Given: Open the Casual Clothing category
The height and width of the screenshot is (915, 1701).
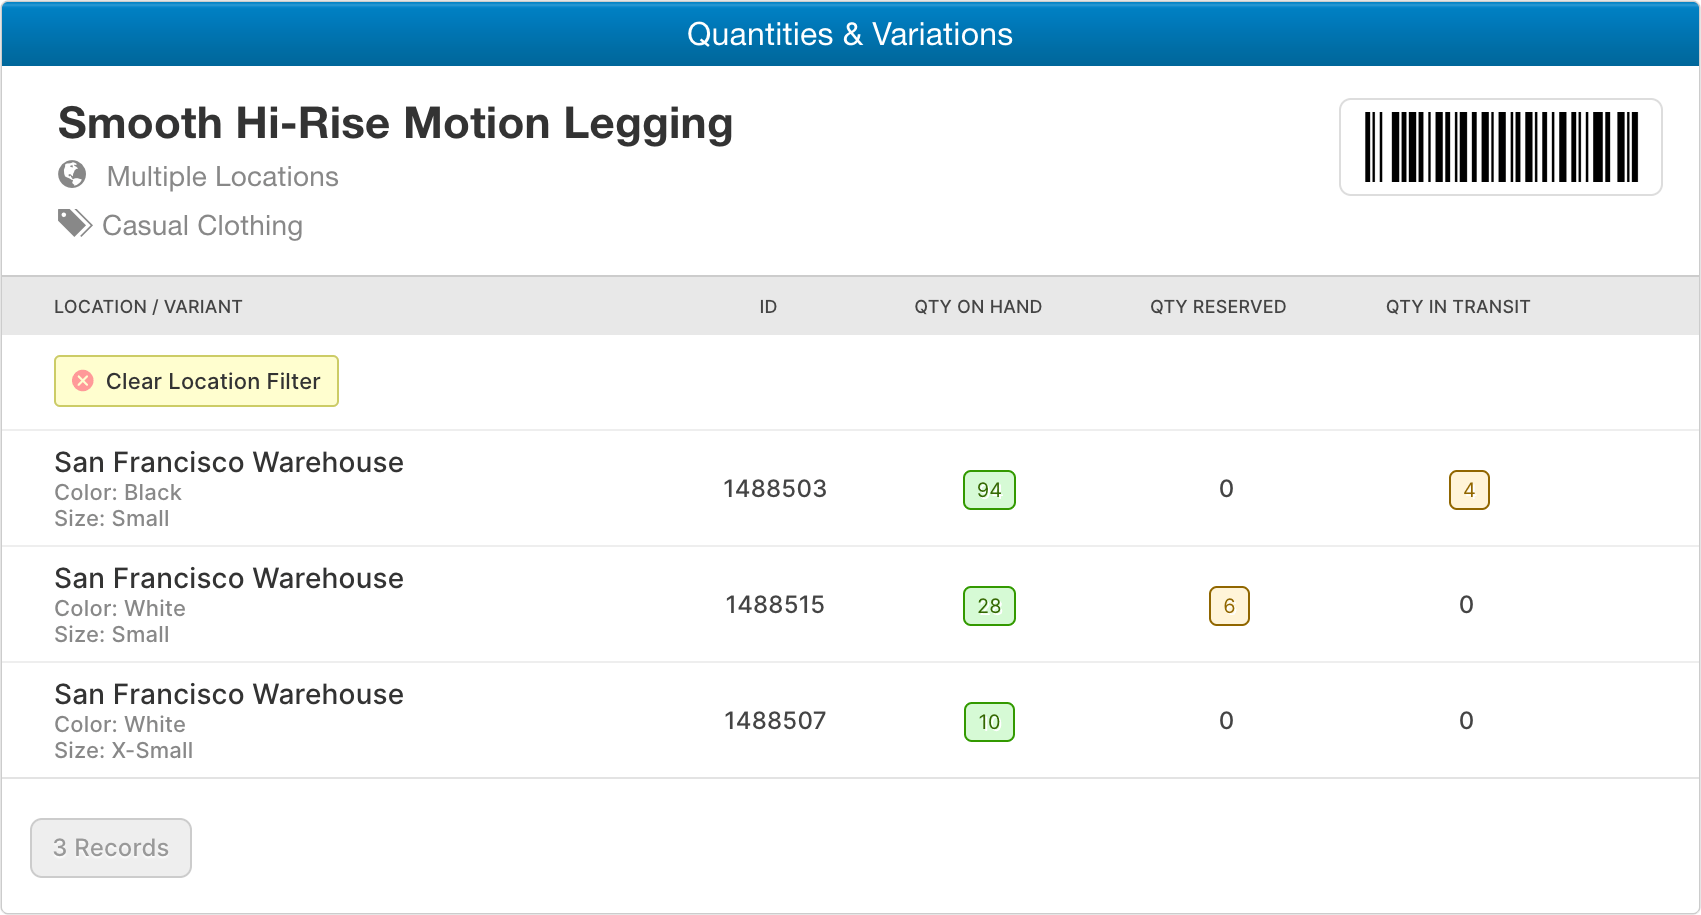Looking at the screenshot, I should point(202,226).
